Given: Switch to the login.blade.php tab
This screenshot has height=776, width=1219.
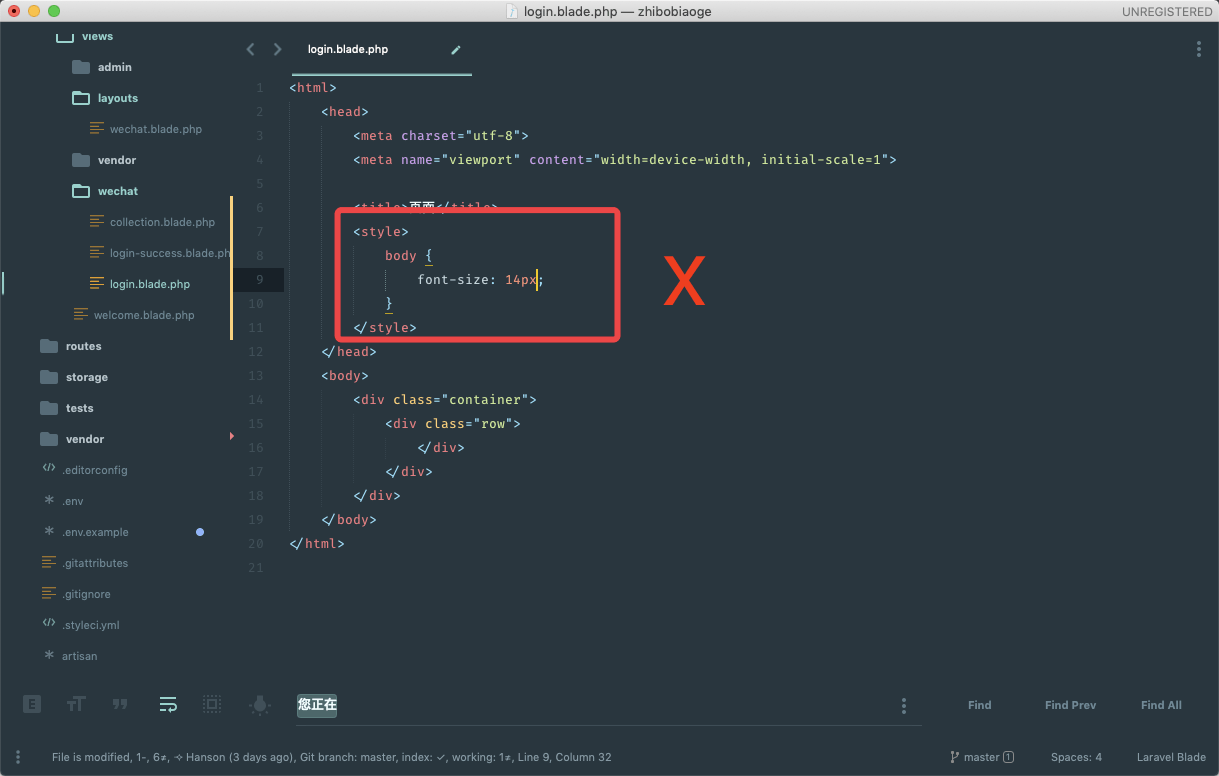Looking at the screenshot, I should 348,49.
